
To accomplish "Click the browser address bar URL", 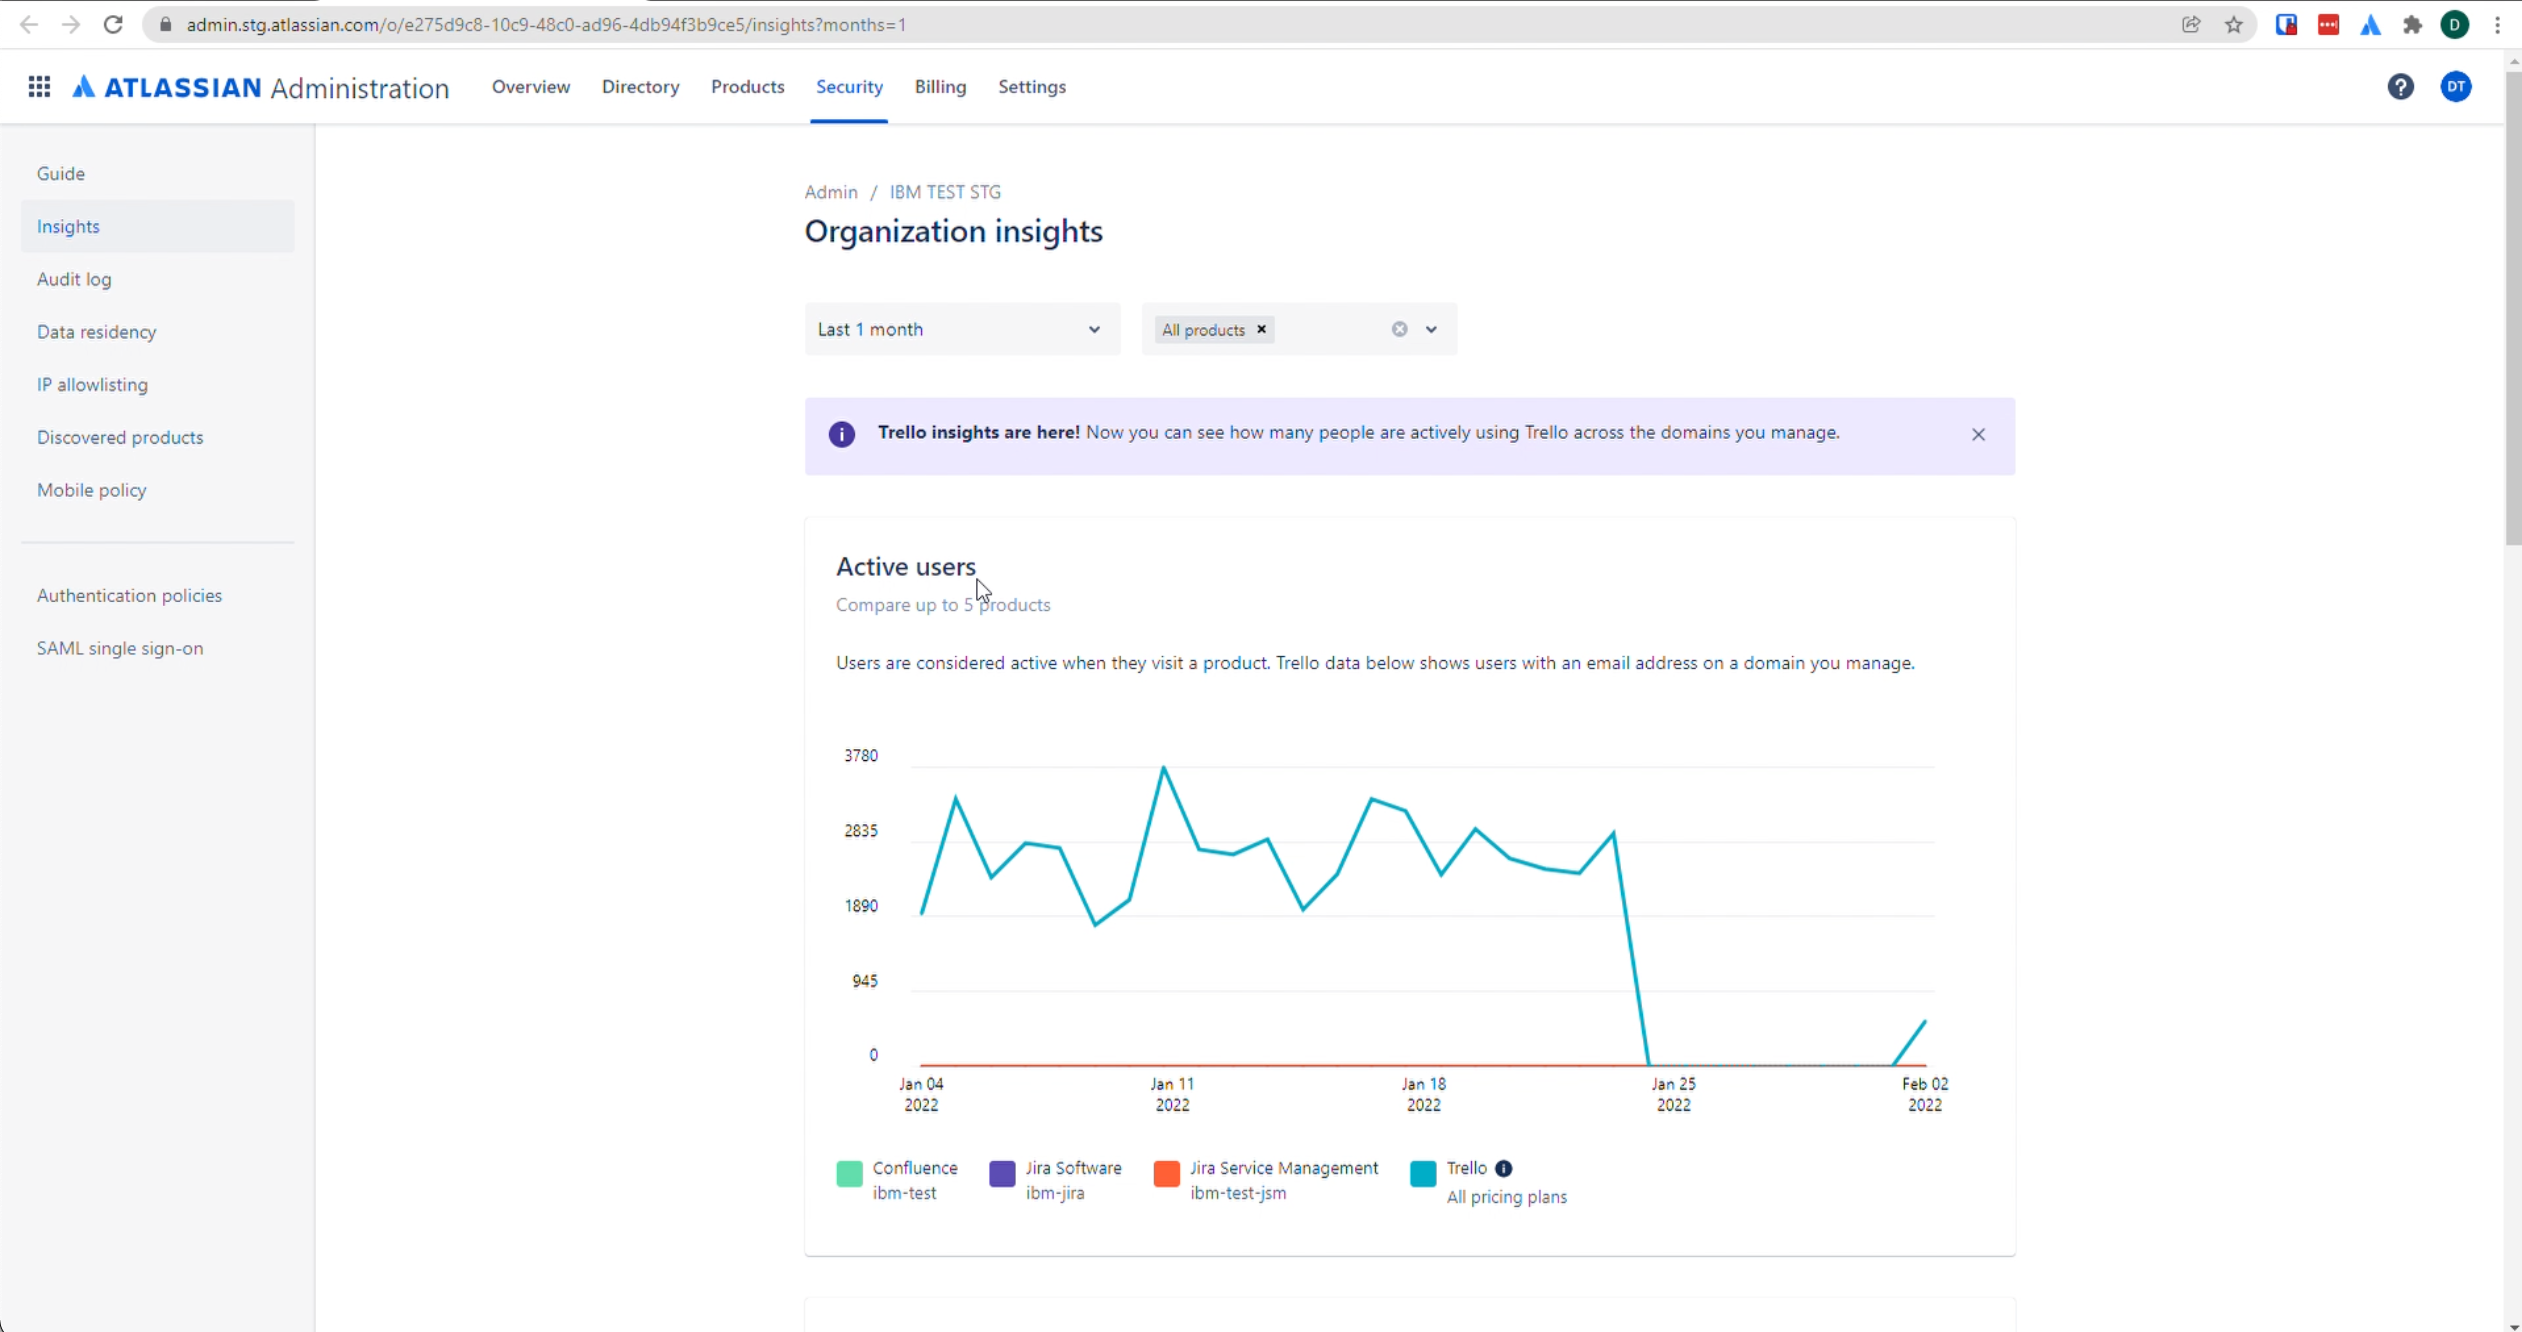I will [x=546, y=25].
